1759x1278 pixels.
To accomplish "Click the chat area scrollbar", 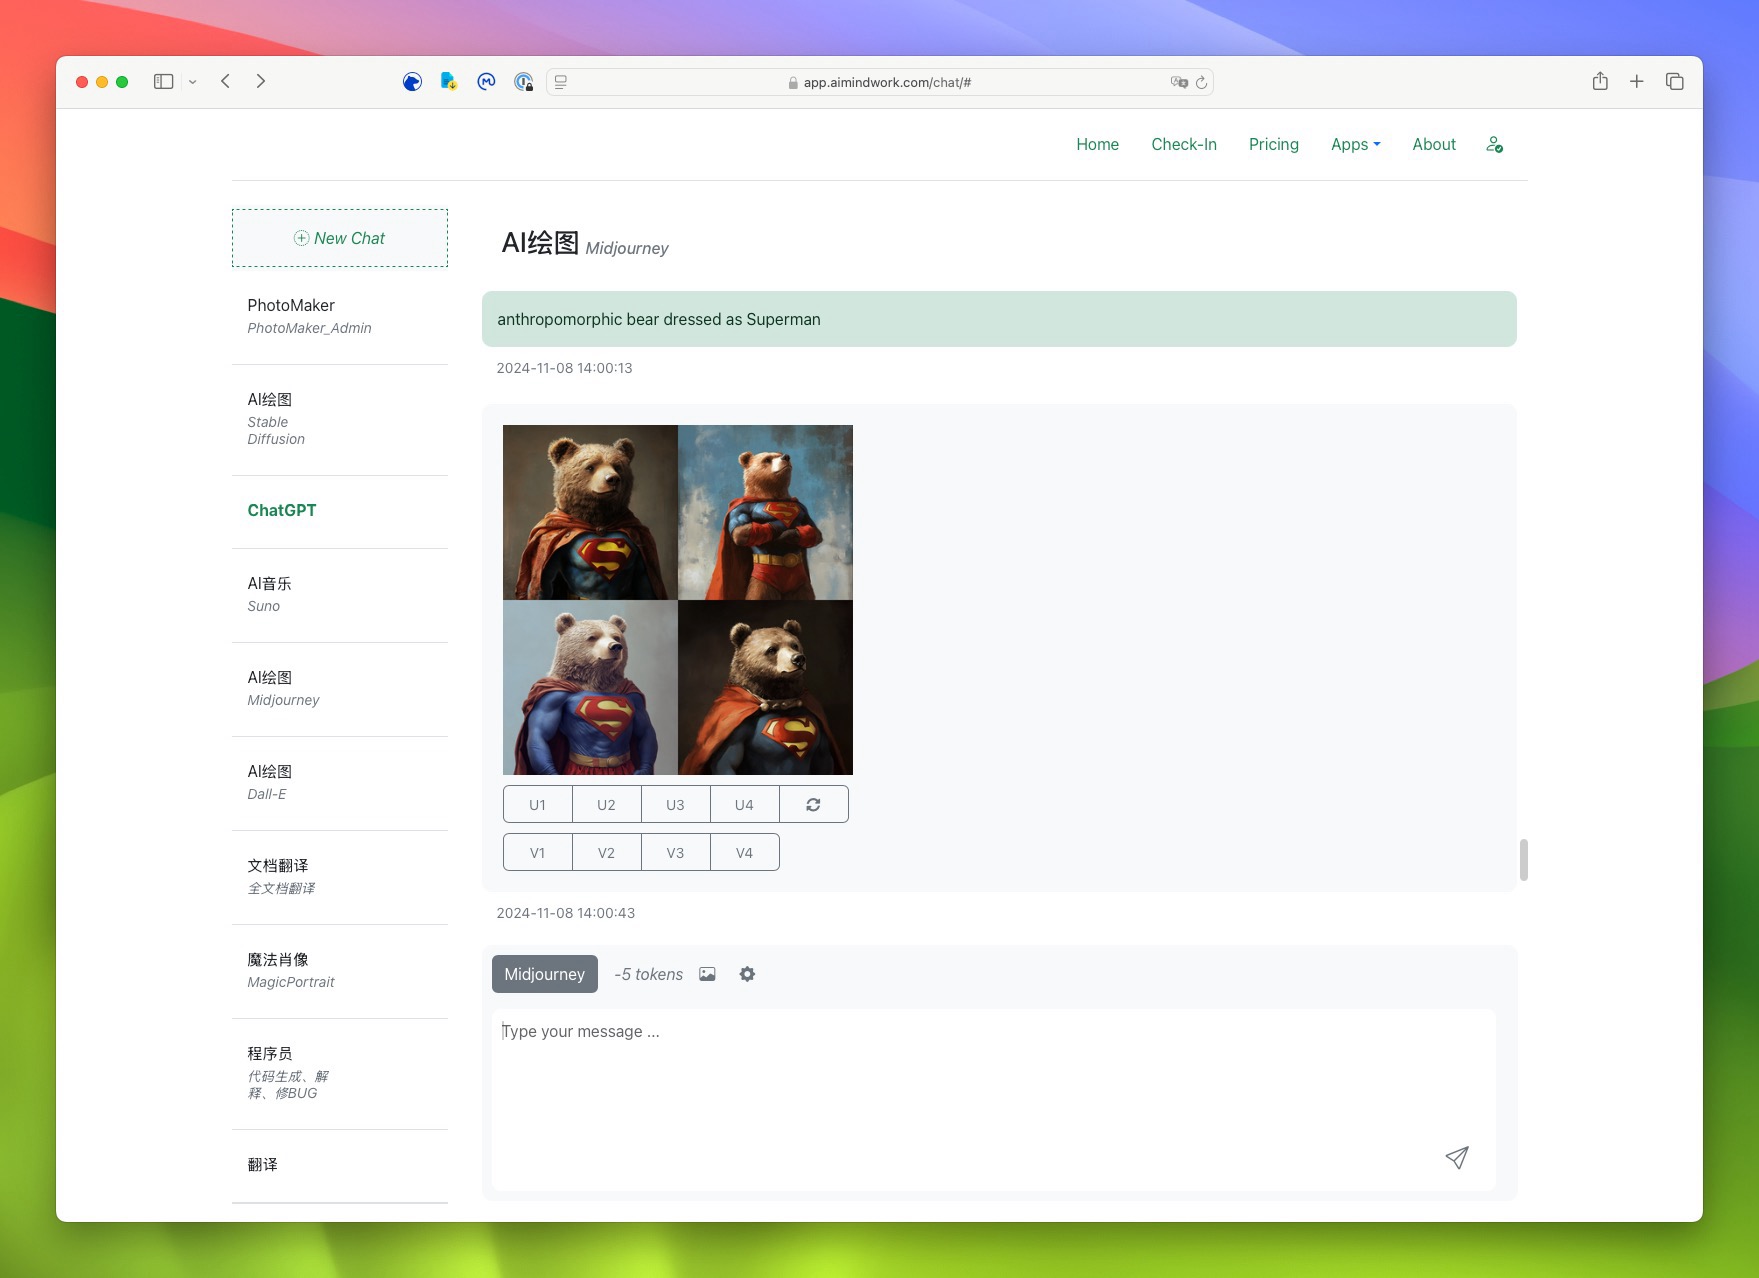I will click(x=1523, y=860).
